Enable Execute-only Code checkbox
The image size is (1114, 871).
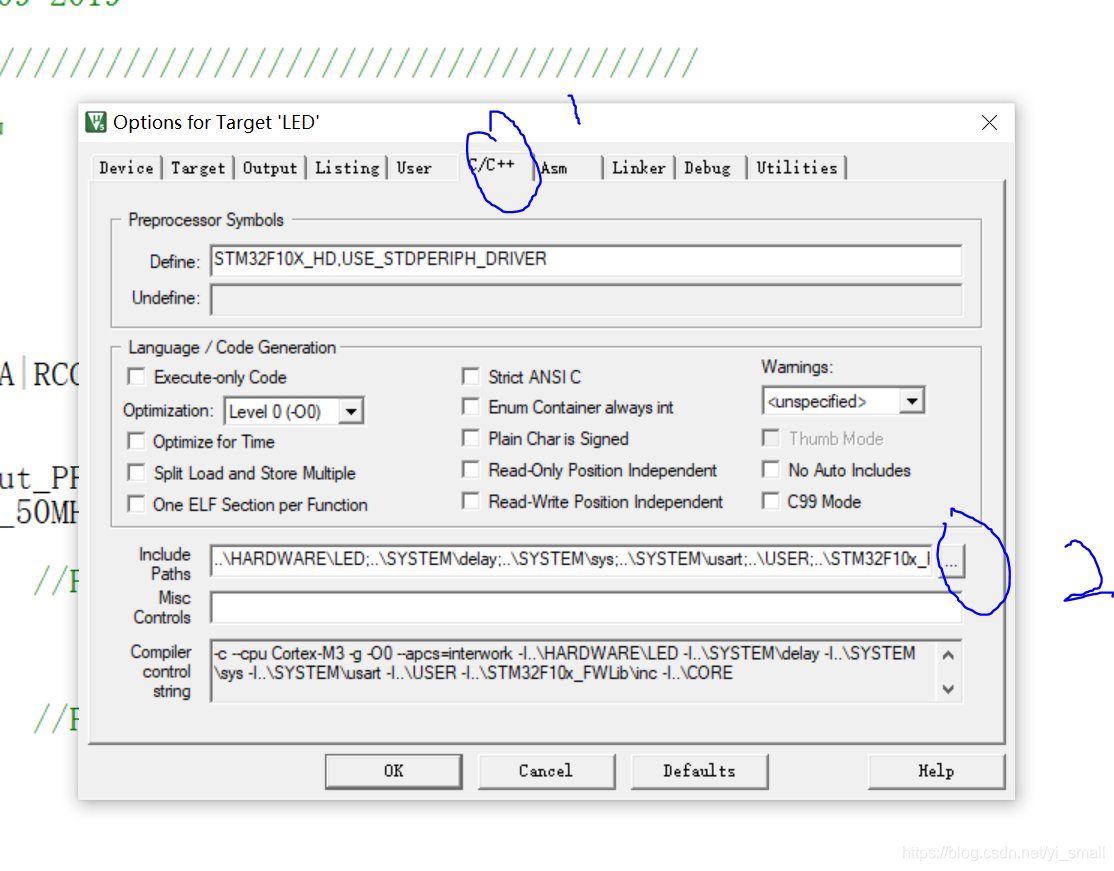[136, 377]
